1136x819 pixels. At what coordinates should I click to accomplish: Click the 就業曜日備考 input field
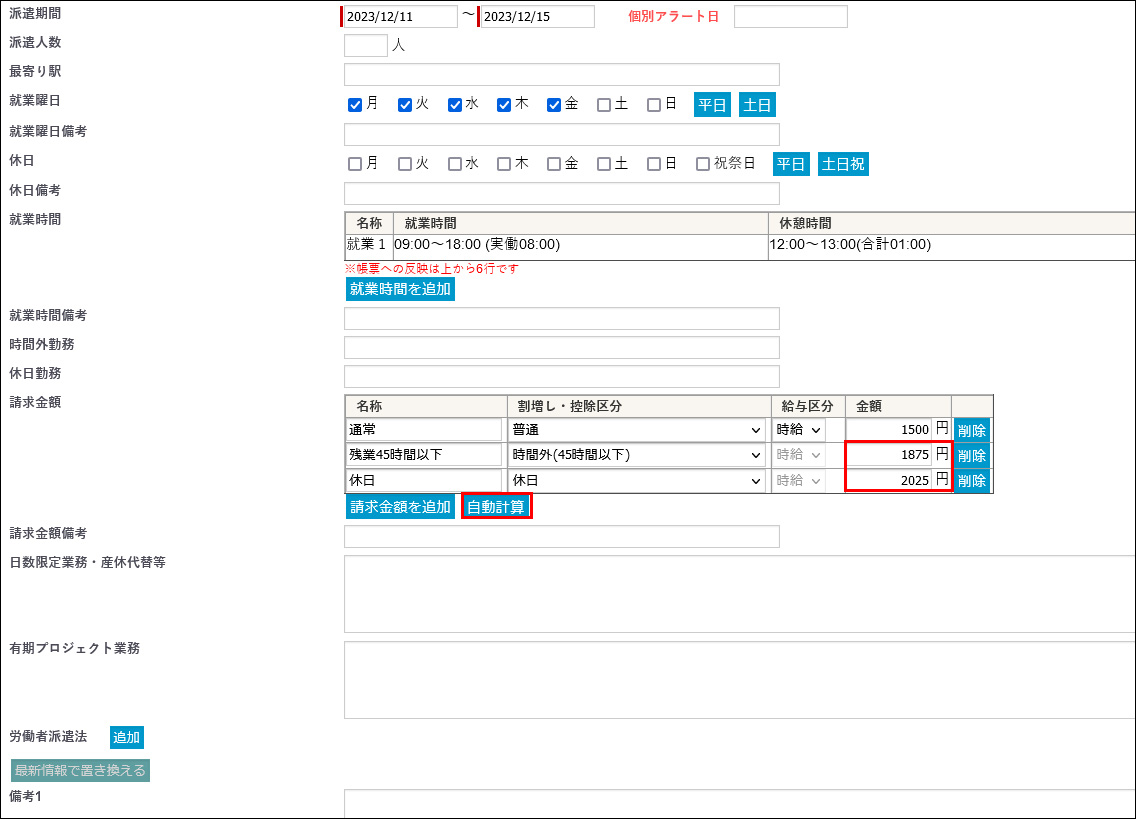[x=561, y=134]
